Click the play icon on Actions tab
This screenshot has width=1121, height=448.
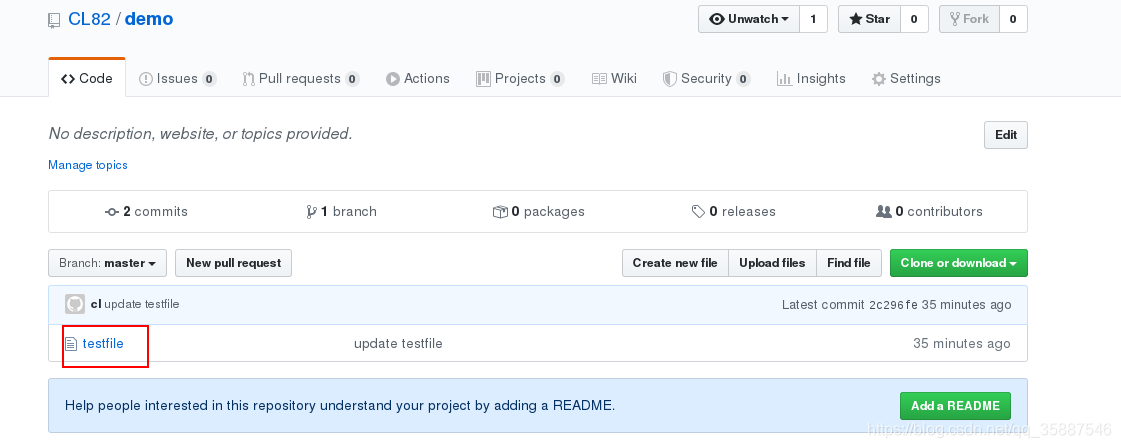[392, 79]
